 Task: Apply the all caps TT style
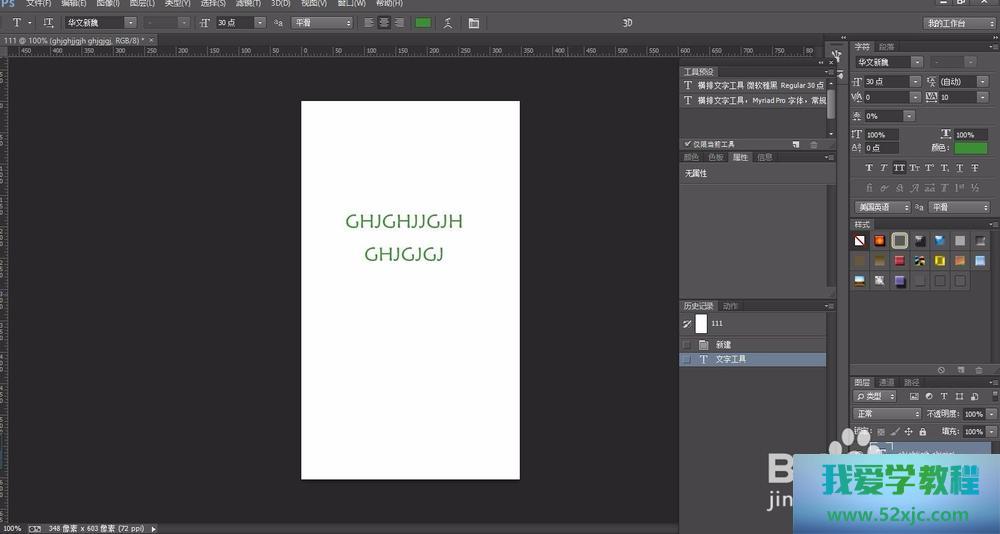899,168
